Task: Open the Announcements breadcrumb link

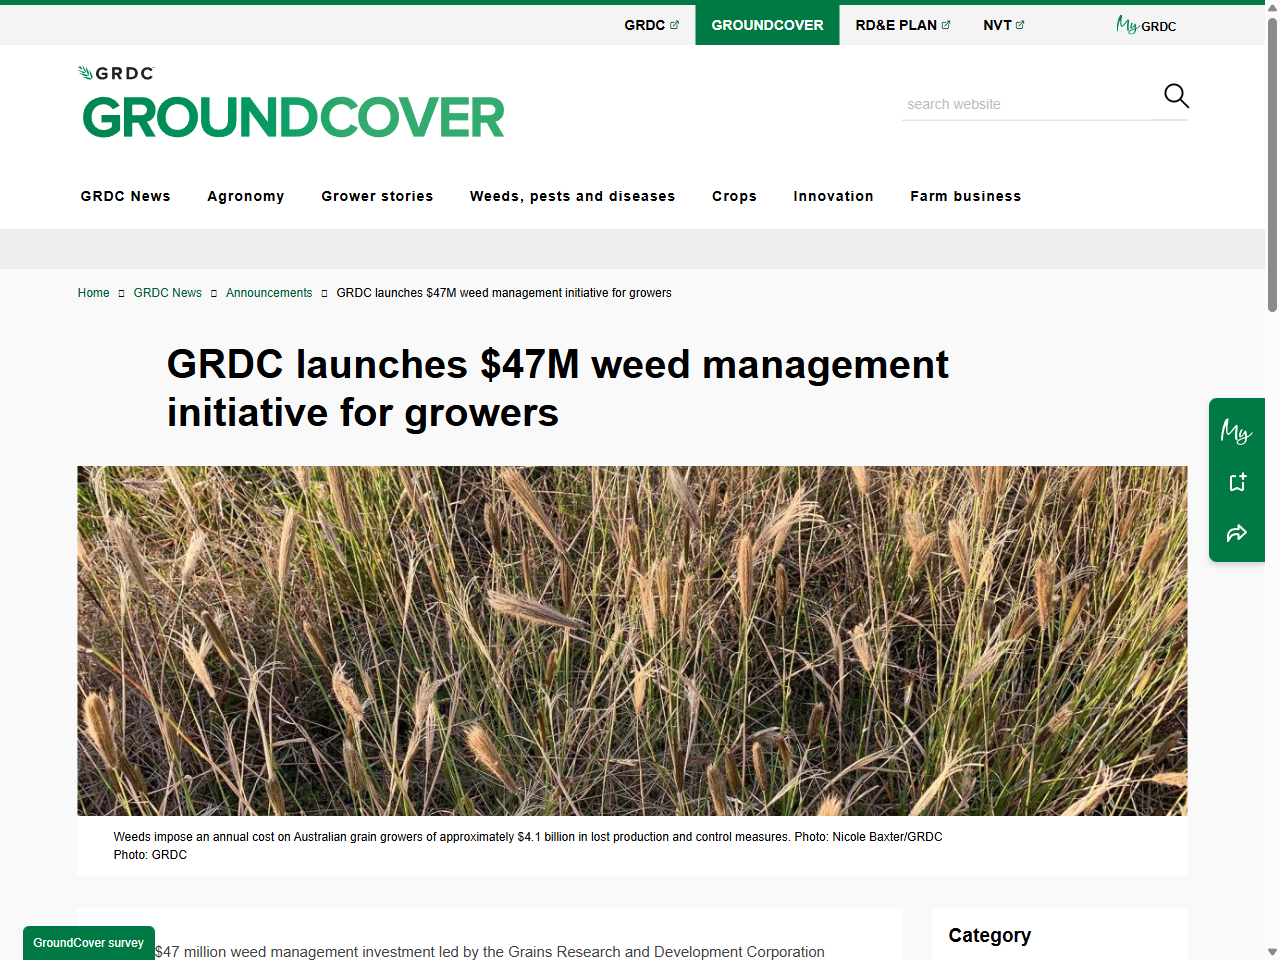Action: (x=268, y=292)
